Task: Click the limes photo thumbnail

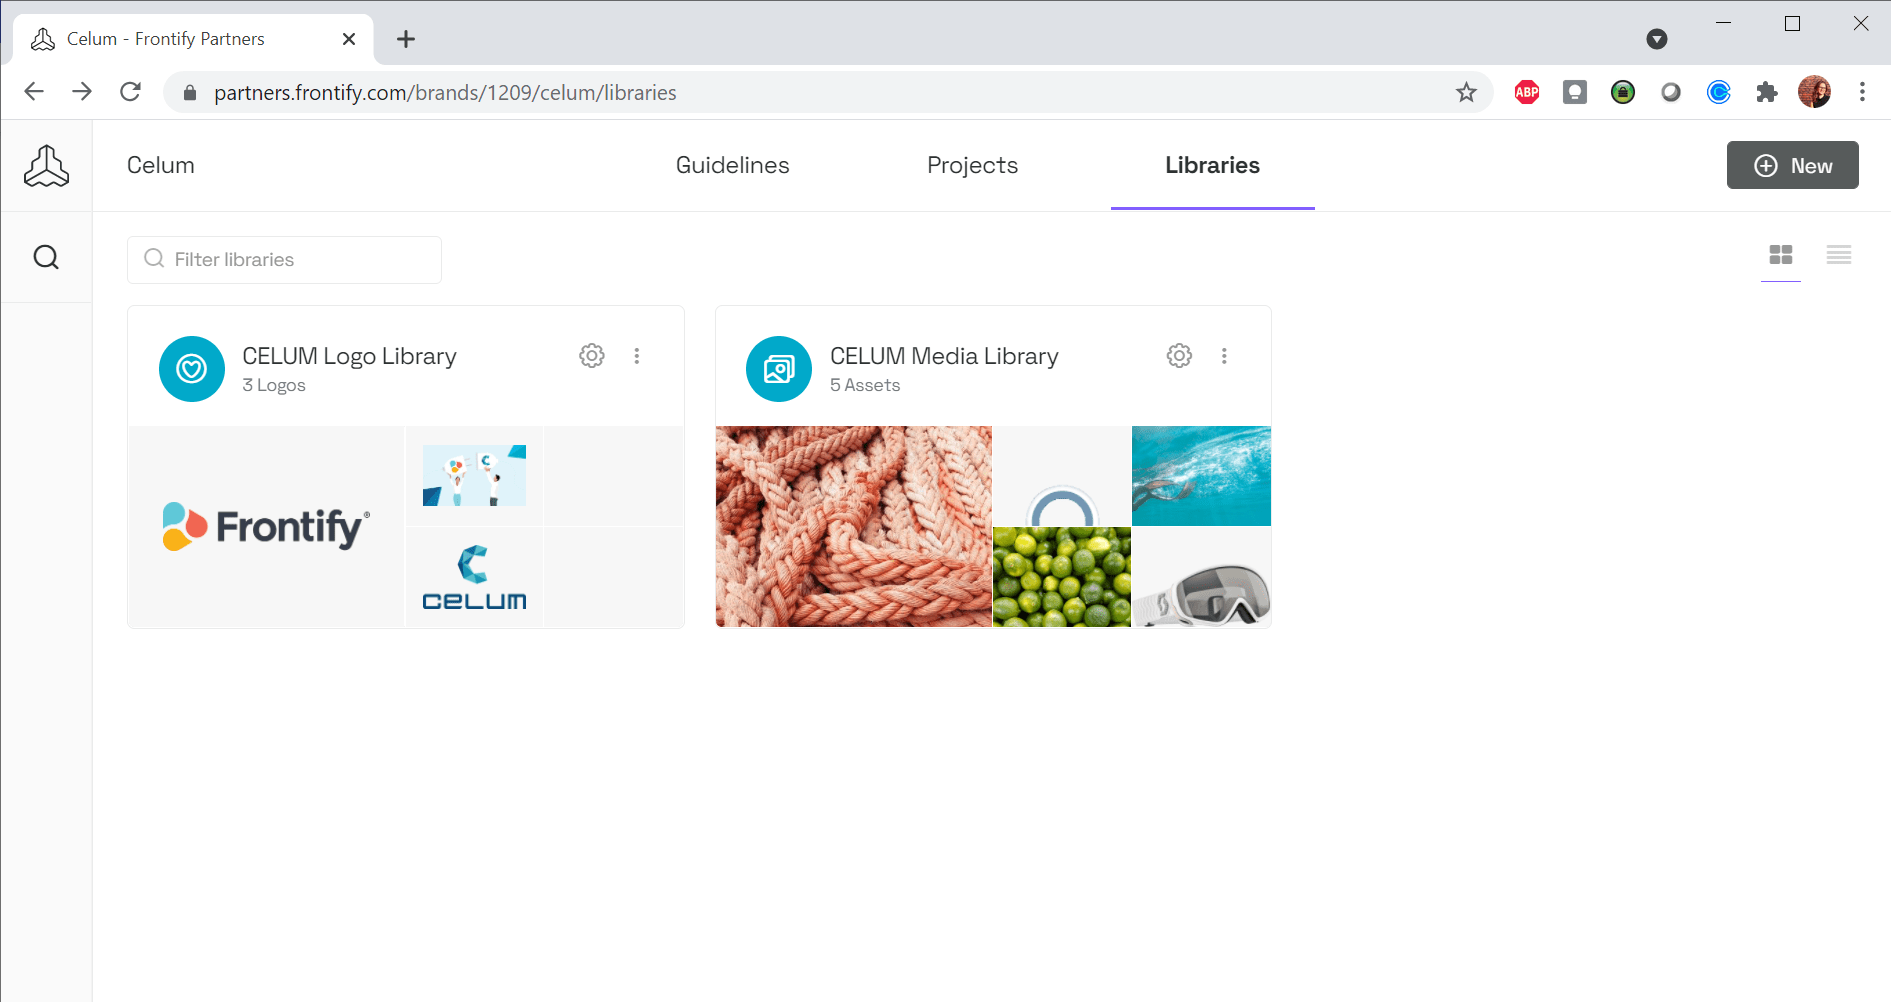Action: [x=1061, y=577]
